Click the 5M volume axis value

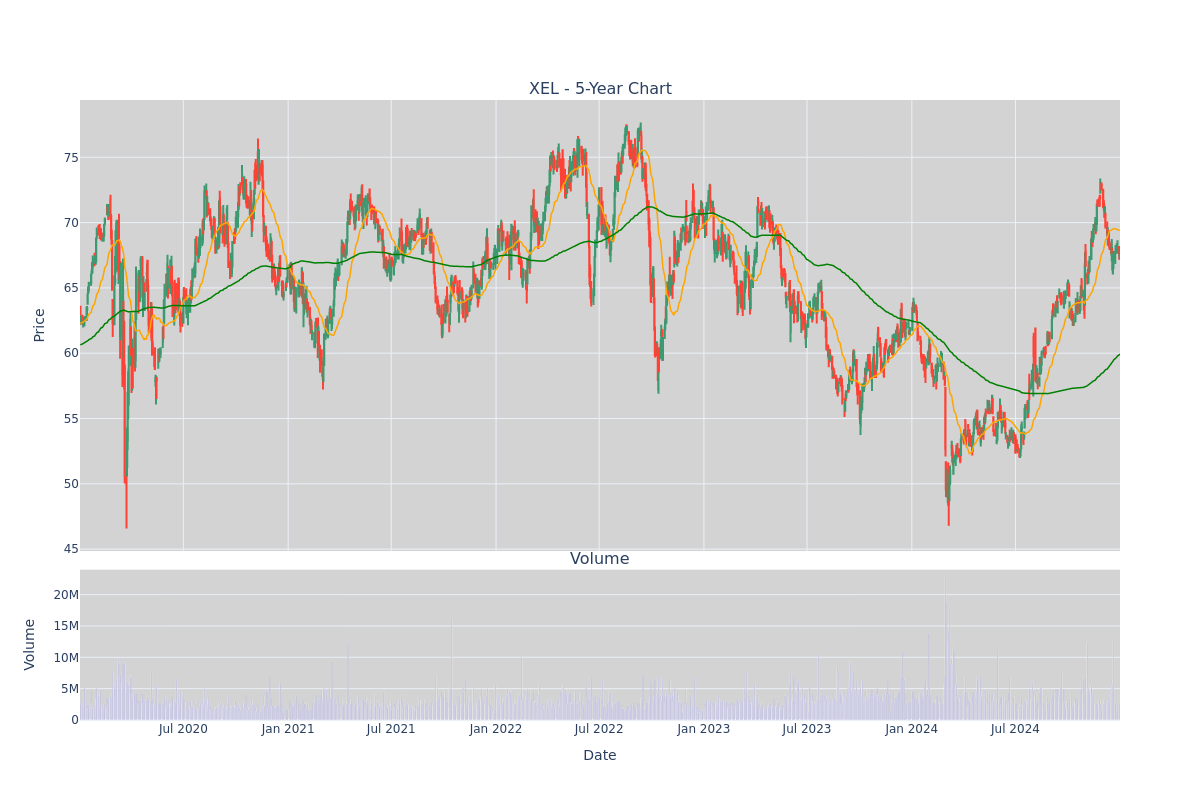click(x=70, y=689)
